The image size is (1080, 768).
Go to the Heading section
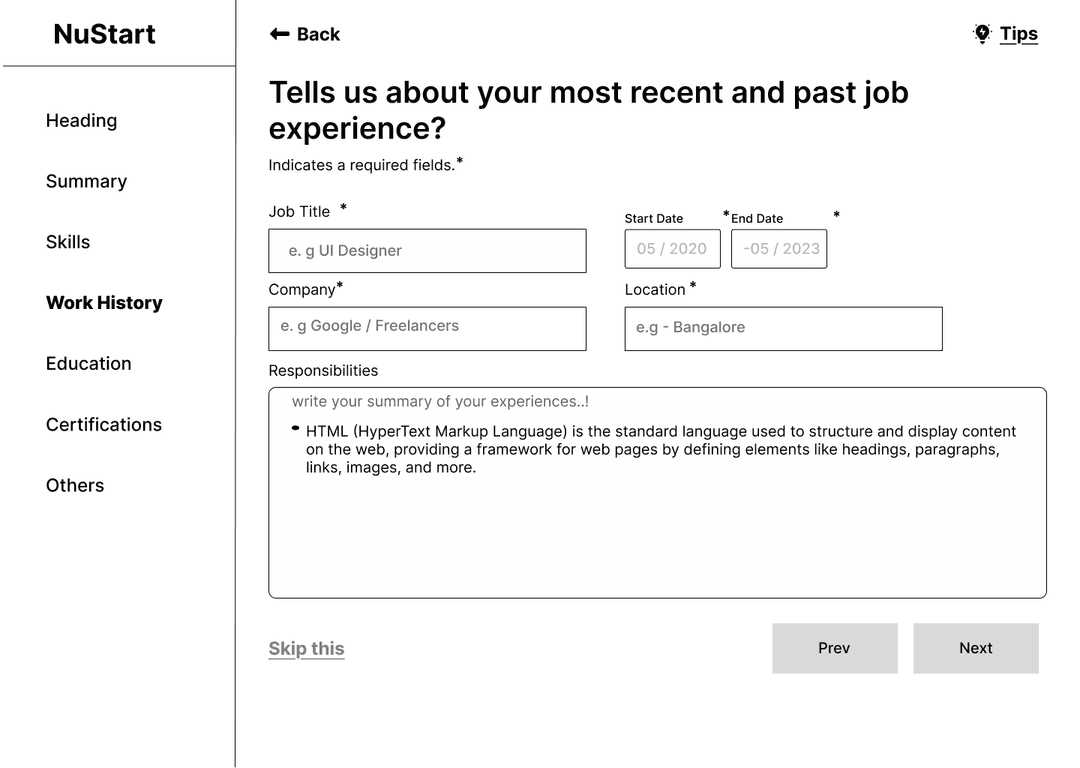click(81, 121)
